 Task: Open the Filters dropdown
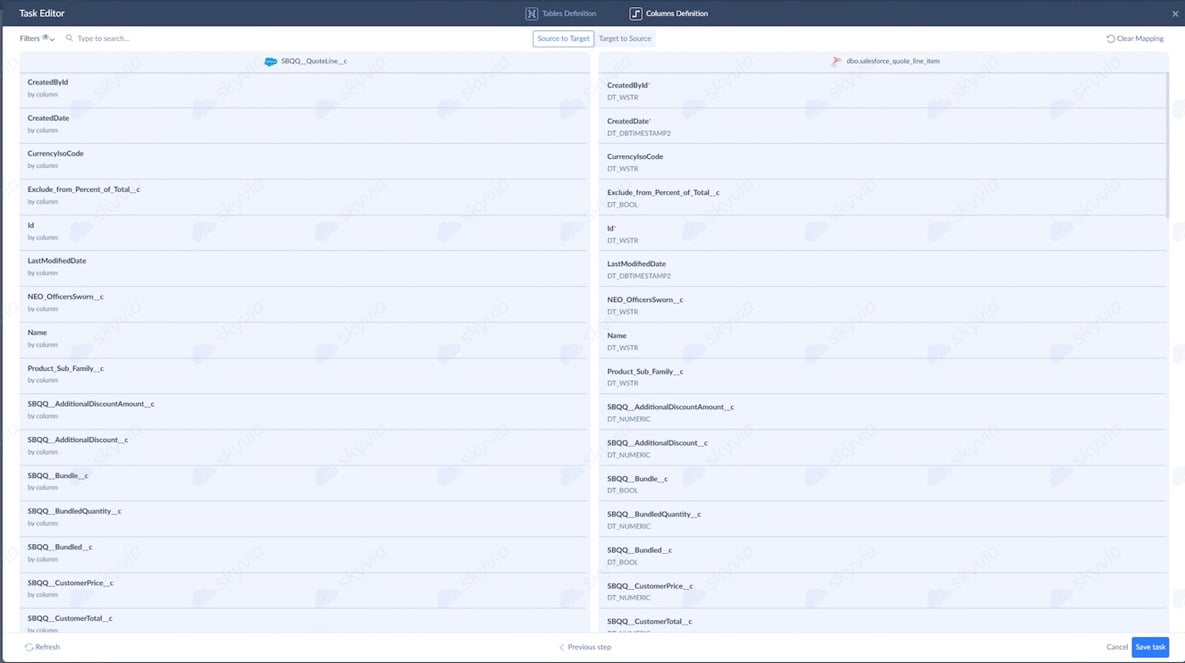coord(36,39)
